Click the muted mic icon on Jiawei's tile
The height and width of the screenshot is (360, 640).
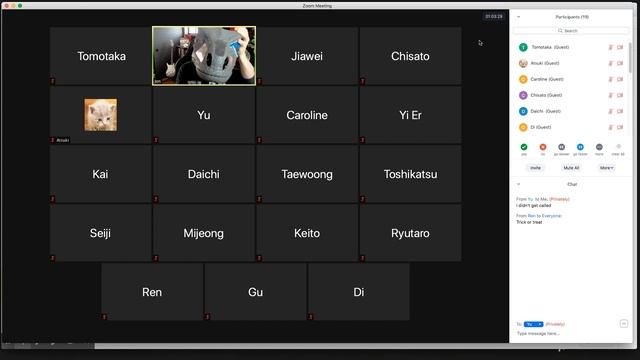tap(259, 81)
